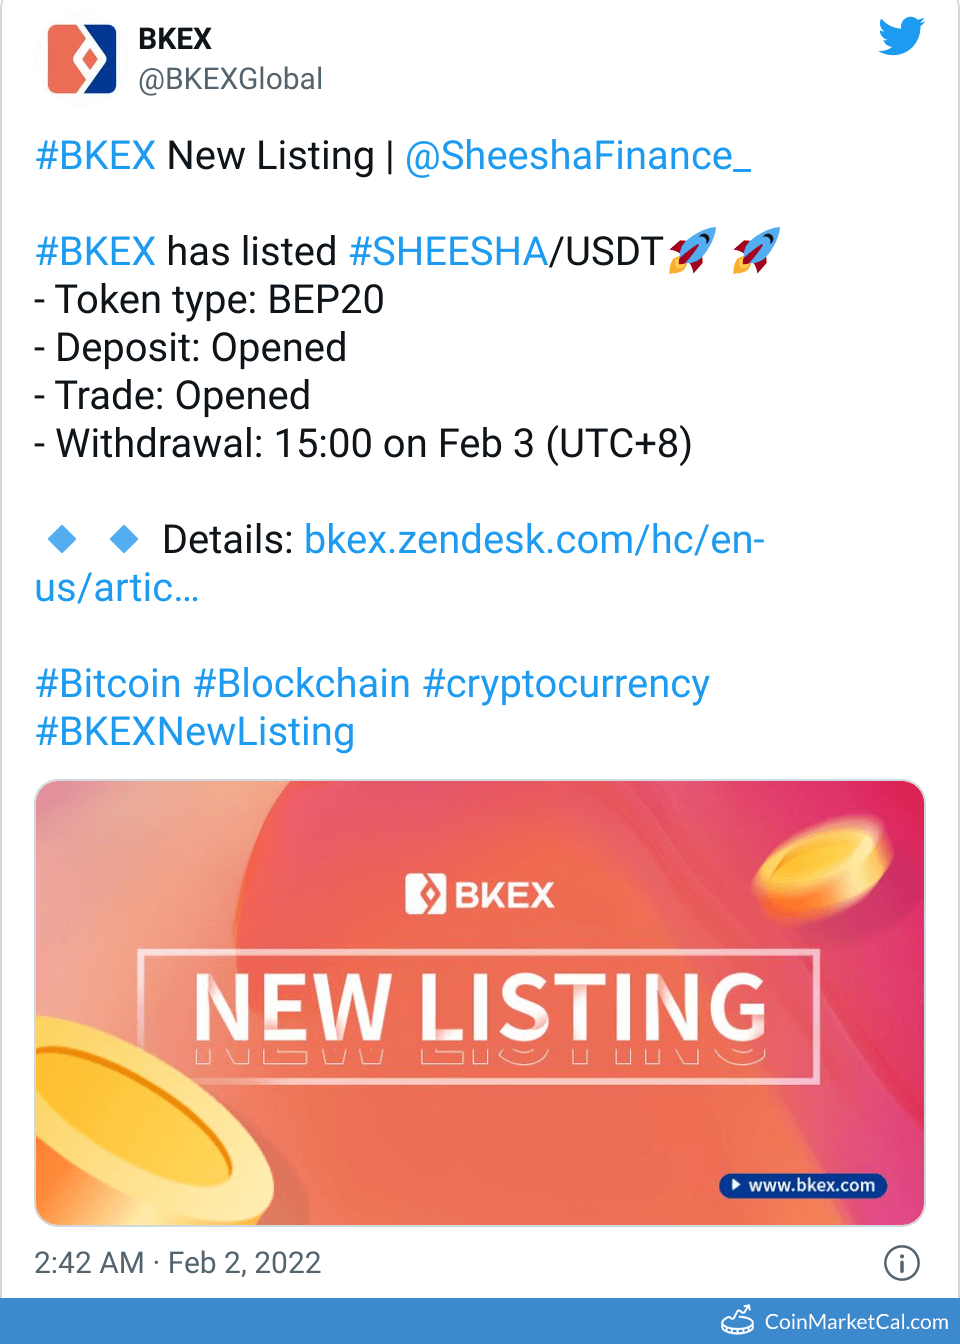Open the @SheeshaFinance_ mention
The width and height of the screenshot is (960, 1344).
click(x=578, y=156)
